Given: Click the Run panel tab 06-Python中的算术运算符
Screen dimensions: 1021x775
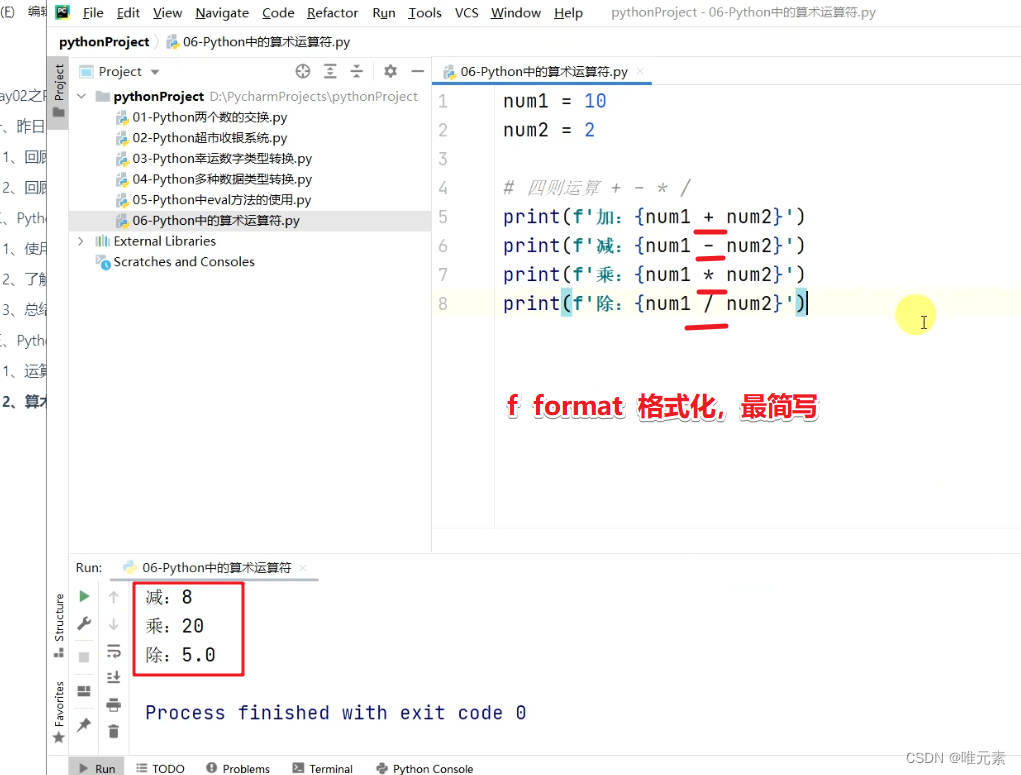Looking at the screenshot, I should tap(216, 567).
